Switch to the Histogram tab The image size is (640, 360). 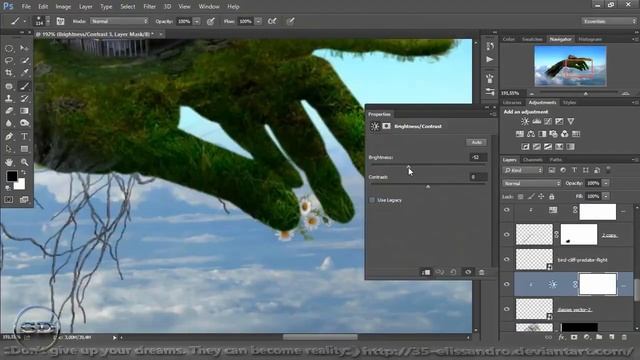pos(590,39)
